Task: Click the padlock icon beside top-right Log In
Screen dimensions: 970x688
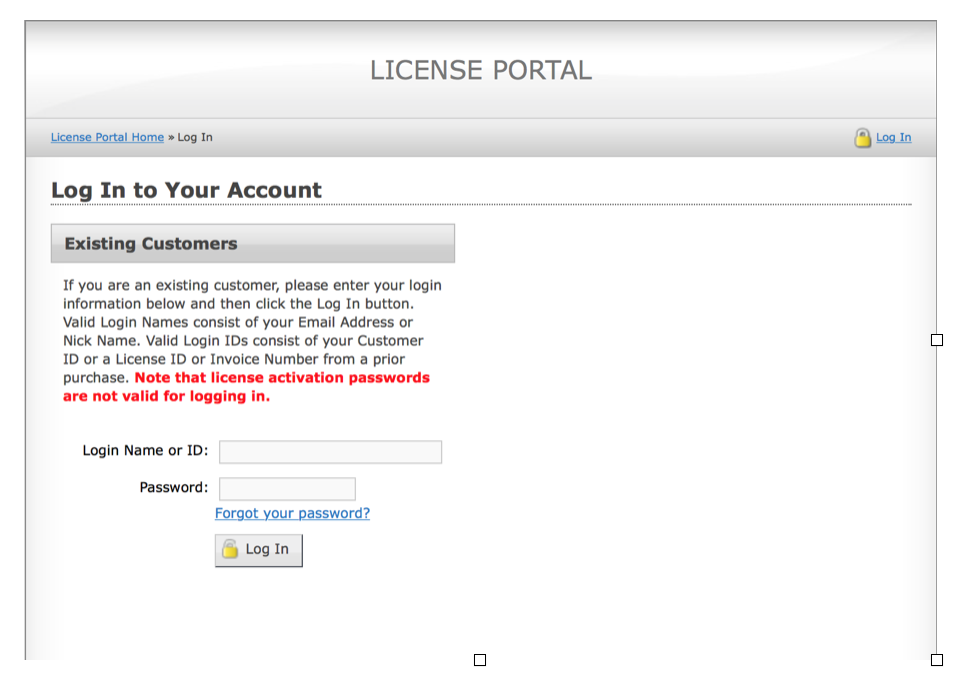Action: (862, 138)
